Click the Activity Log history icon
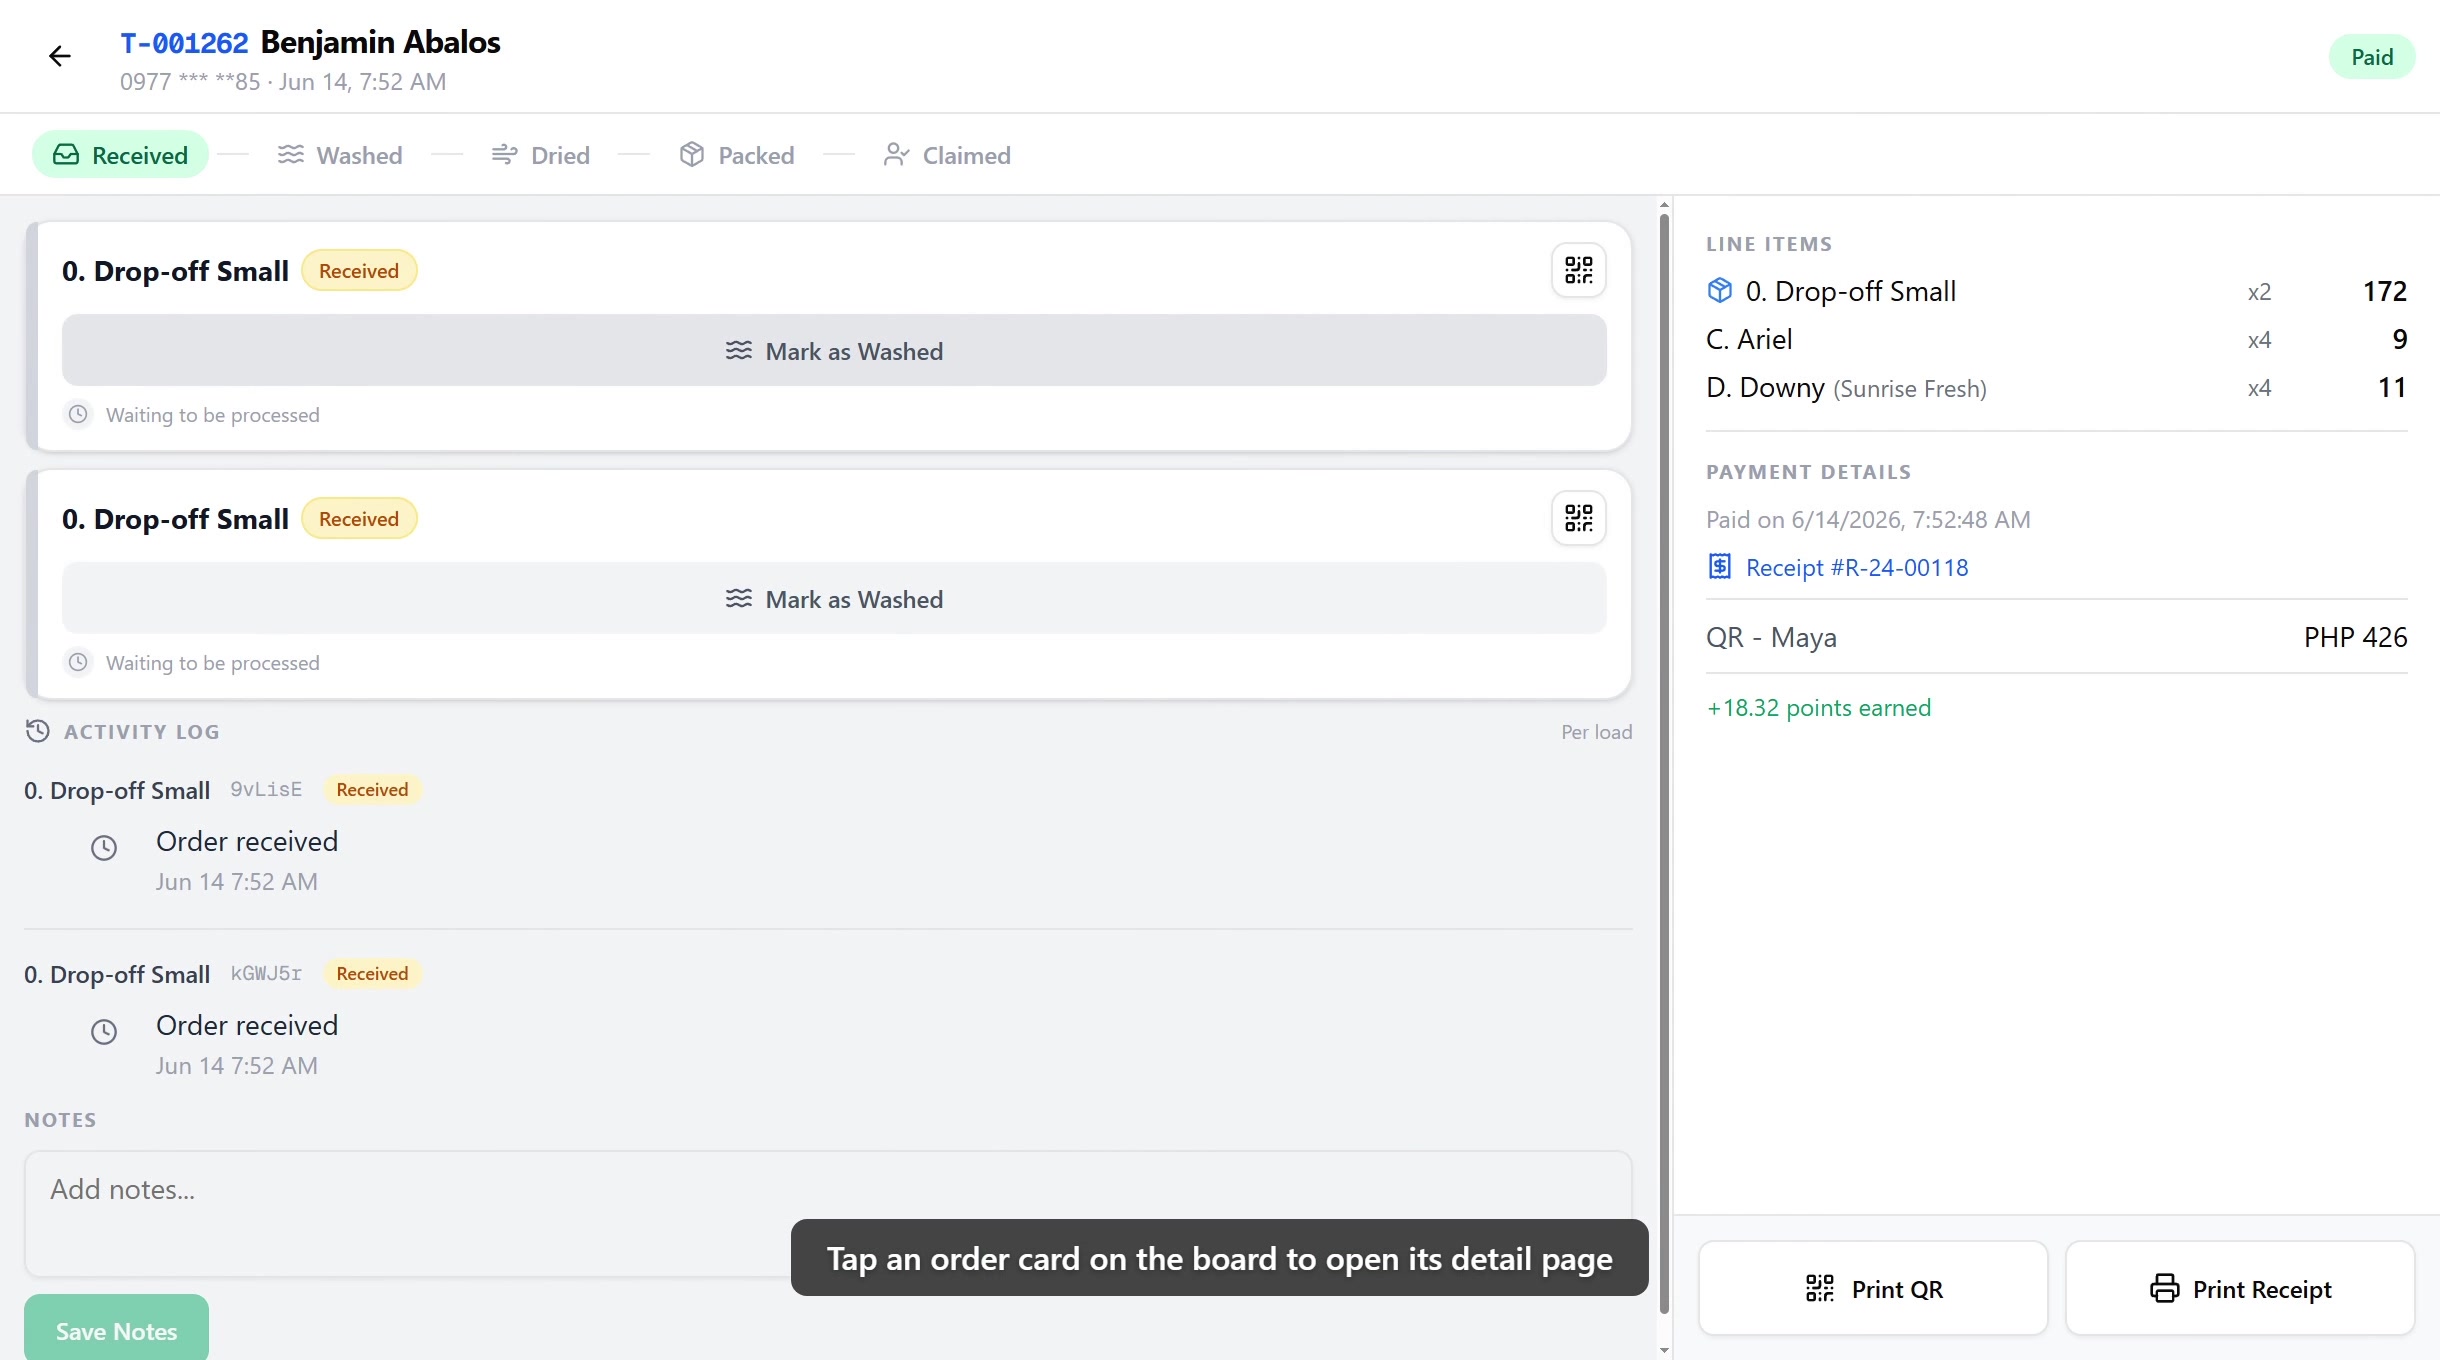This screenshot has height=1360, width=2440. 37,731
